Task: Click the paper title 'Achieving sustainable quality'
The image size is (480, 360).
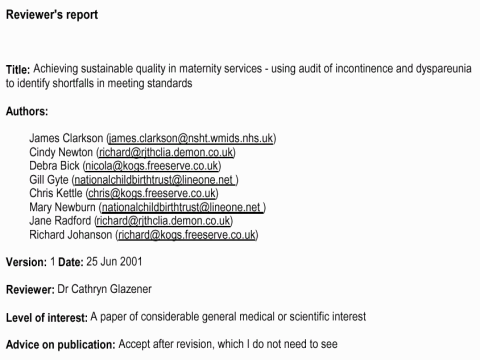Action: (x=99, y=69)
